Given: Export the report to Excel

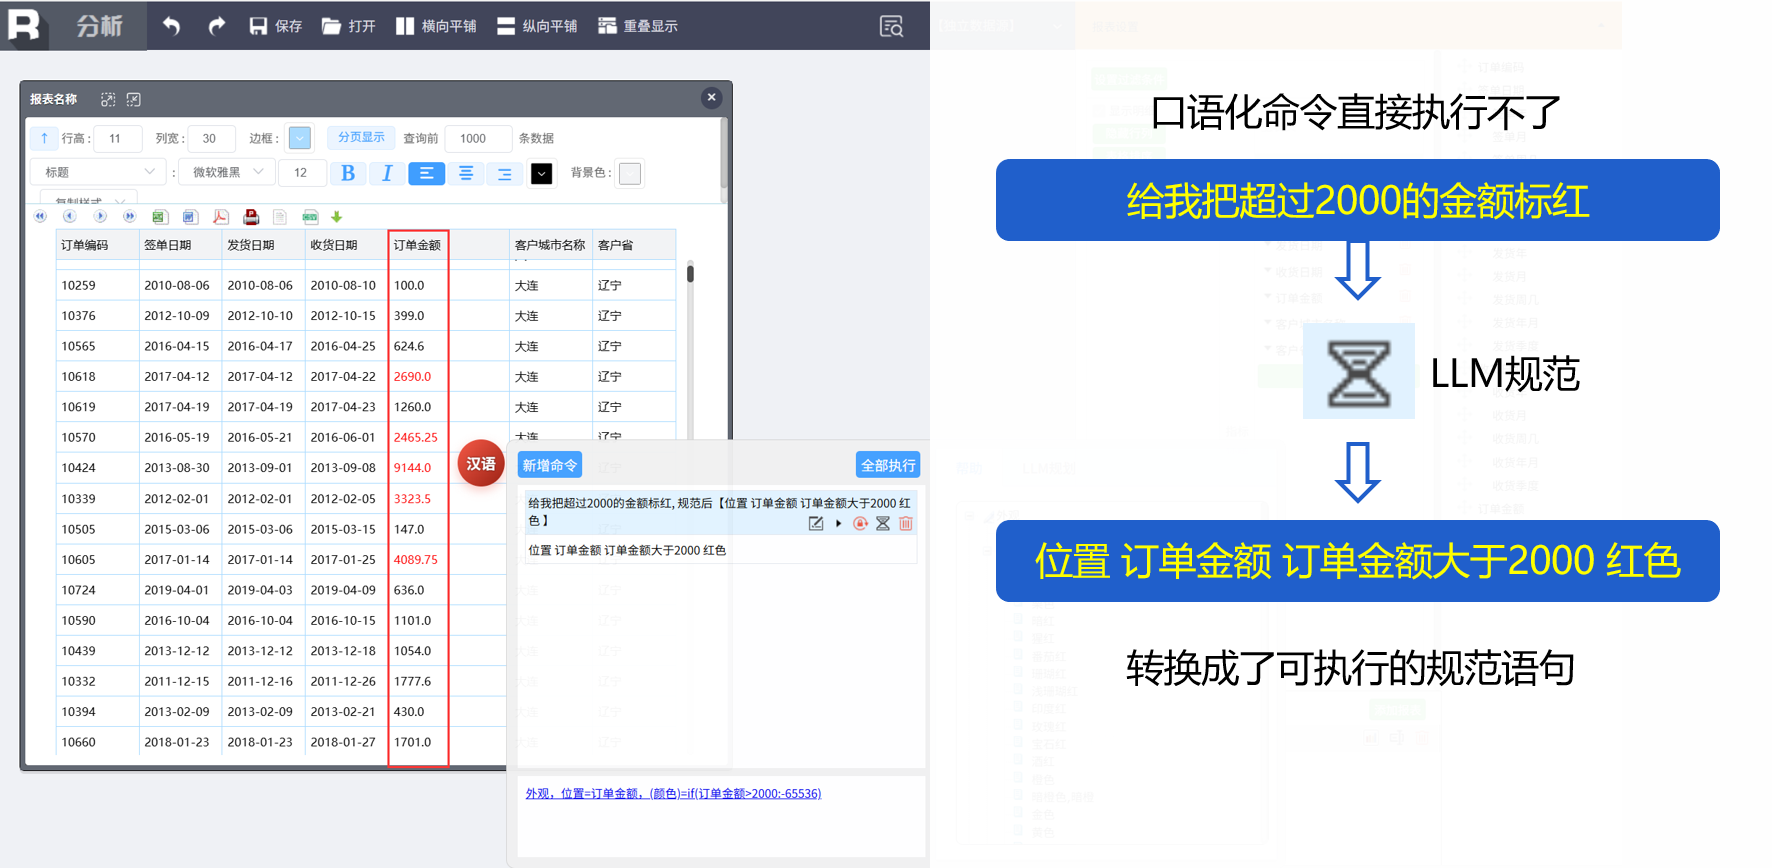Looking at the screenshot, I should 159,217.
